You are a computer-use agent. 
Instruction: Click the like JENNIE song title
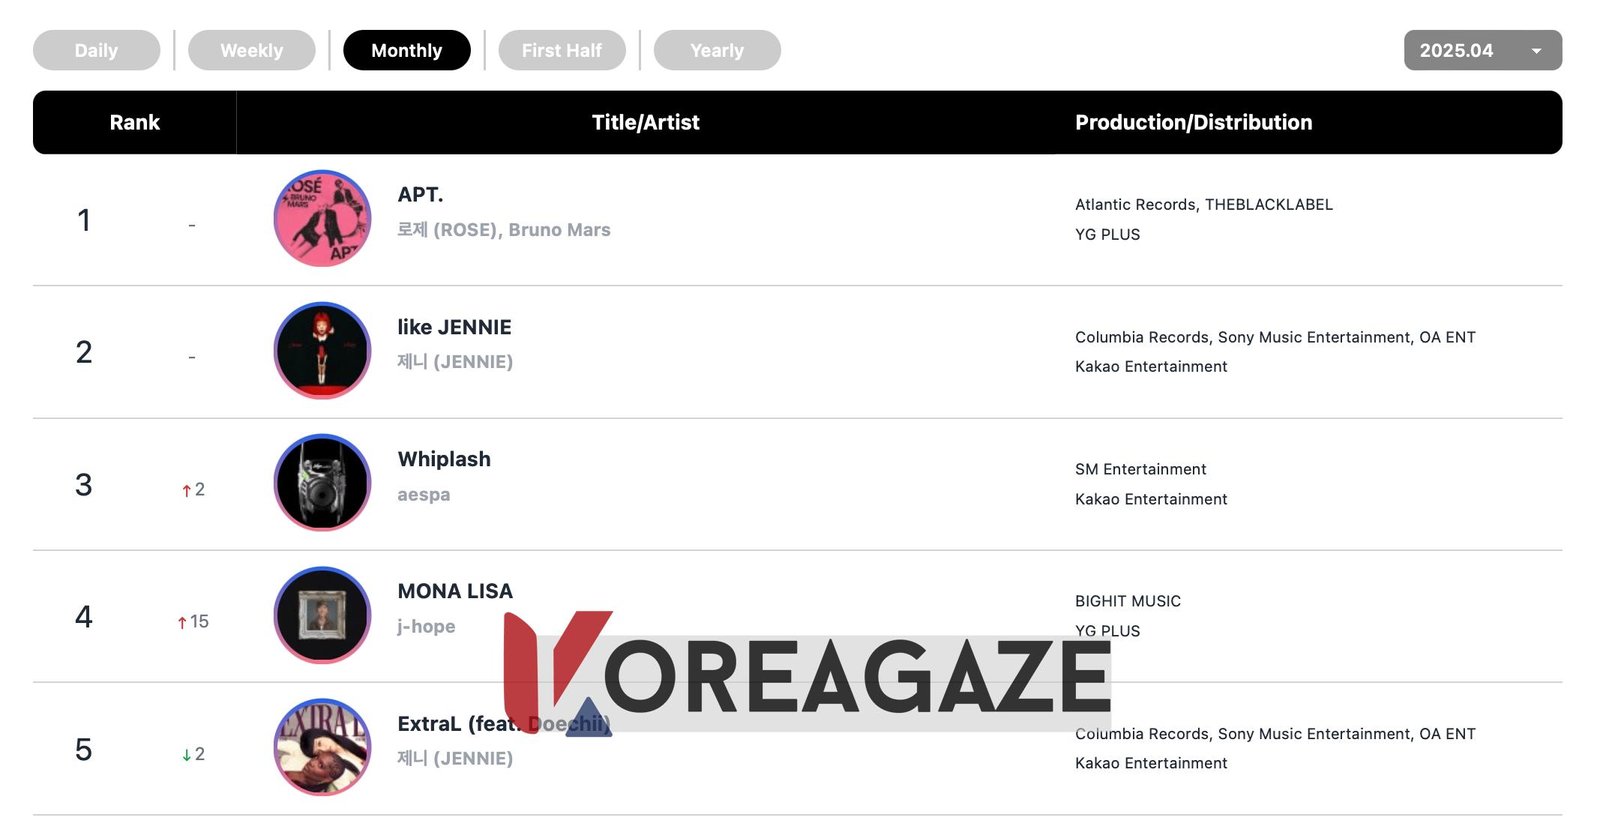pyautogui.click(x=454, y=327)
